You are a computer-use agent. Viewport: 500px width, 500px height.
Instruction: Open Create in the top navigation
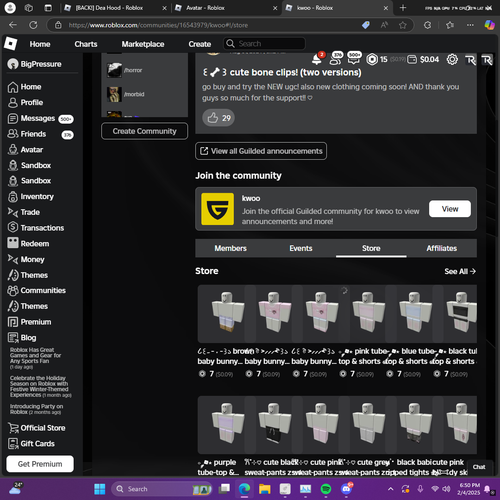199,44
